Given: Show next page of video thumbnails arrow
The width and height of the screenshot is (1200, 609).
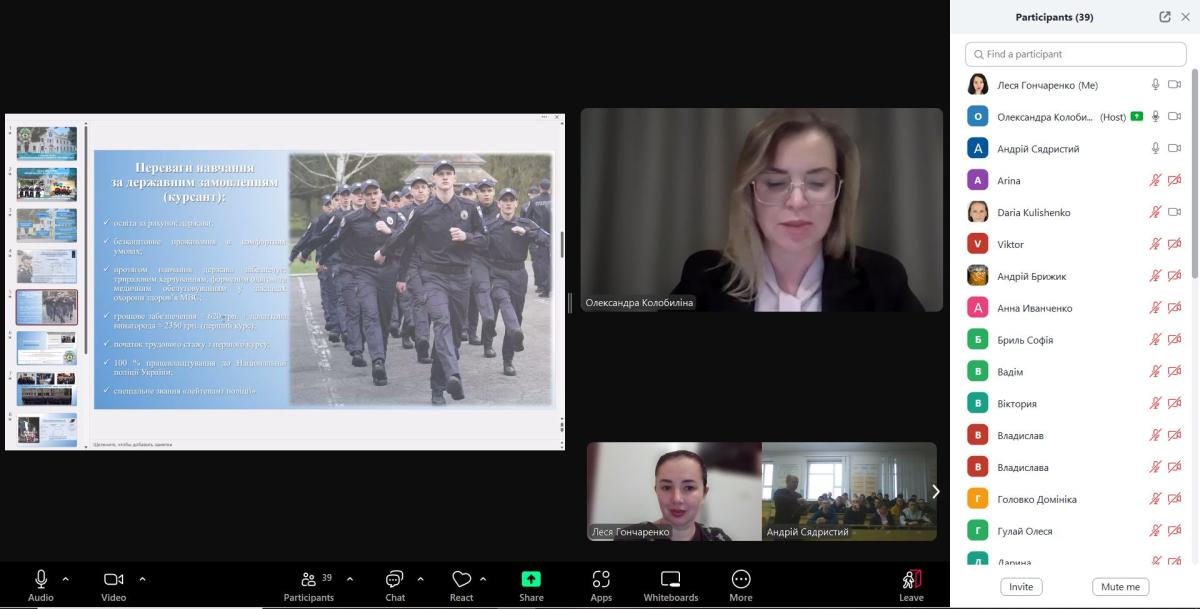Looking at the screenshot, I should click(x=936, y=491).
